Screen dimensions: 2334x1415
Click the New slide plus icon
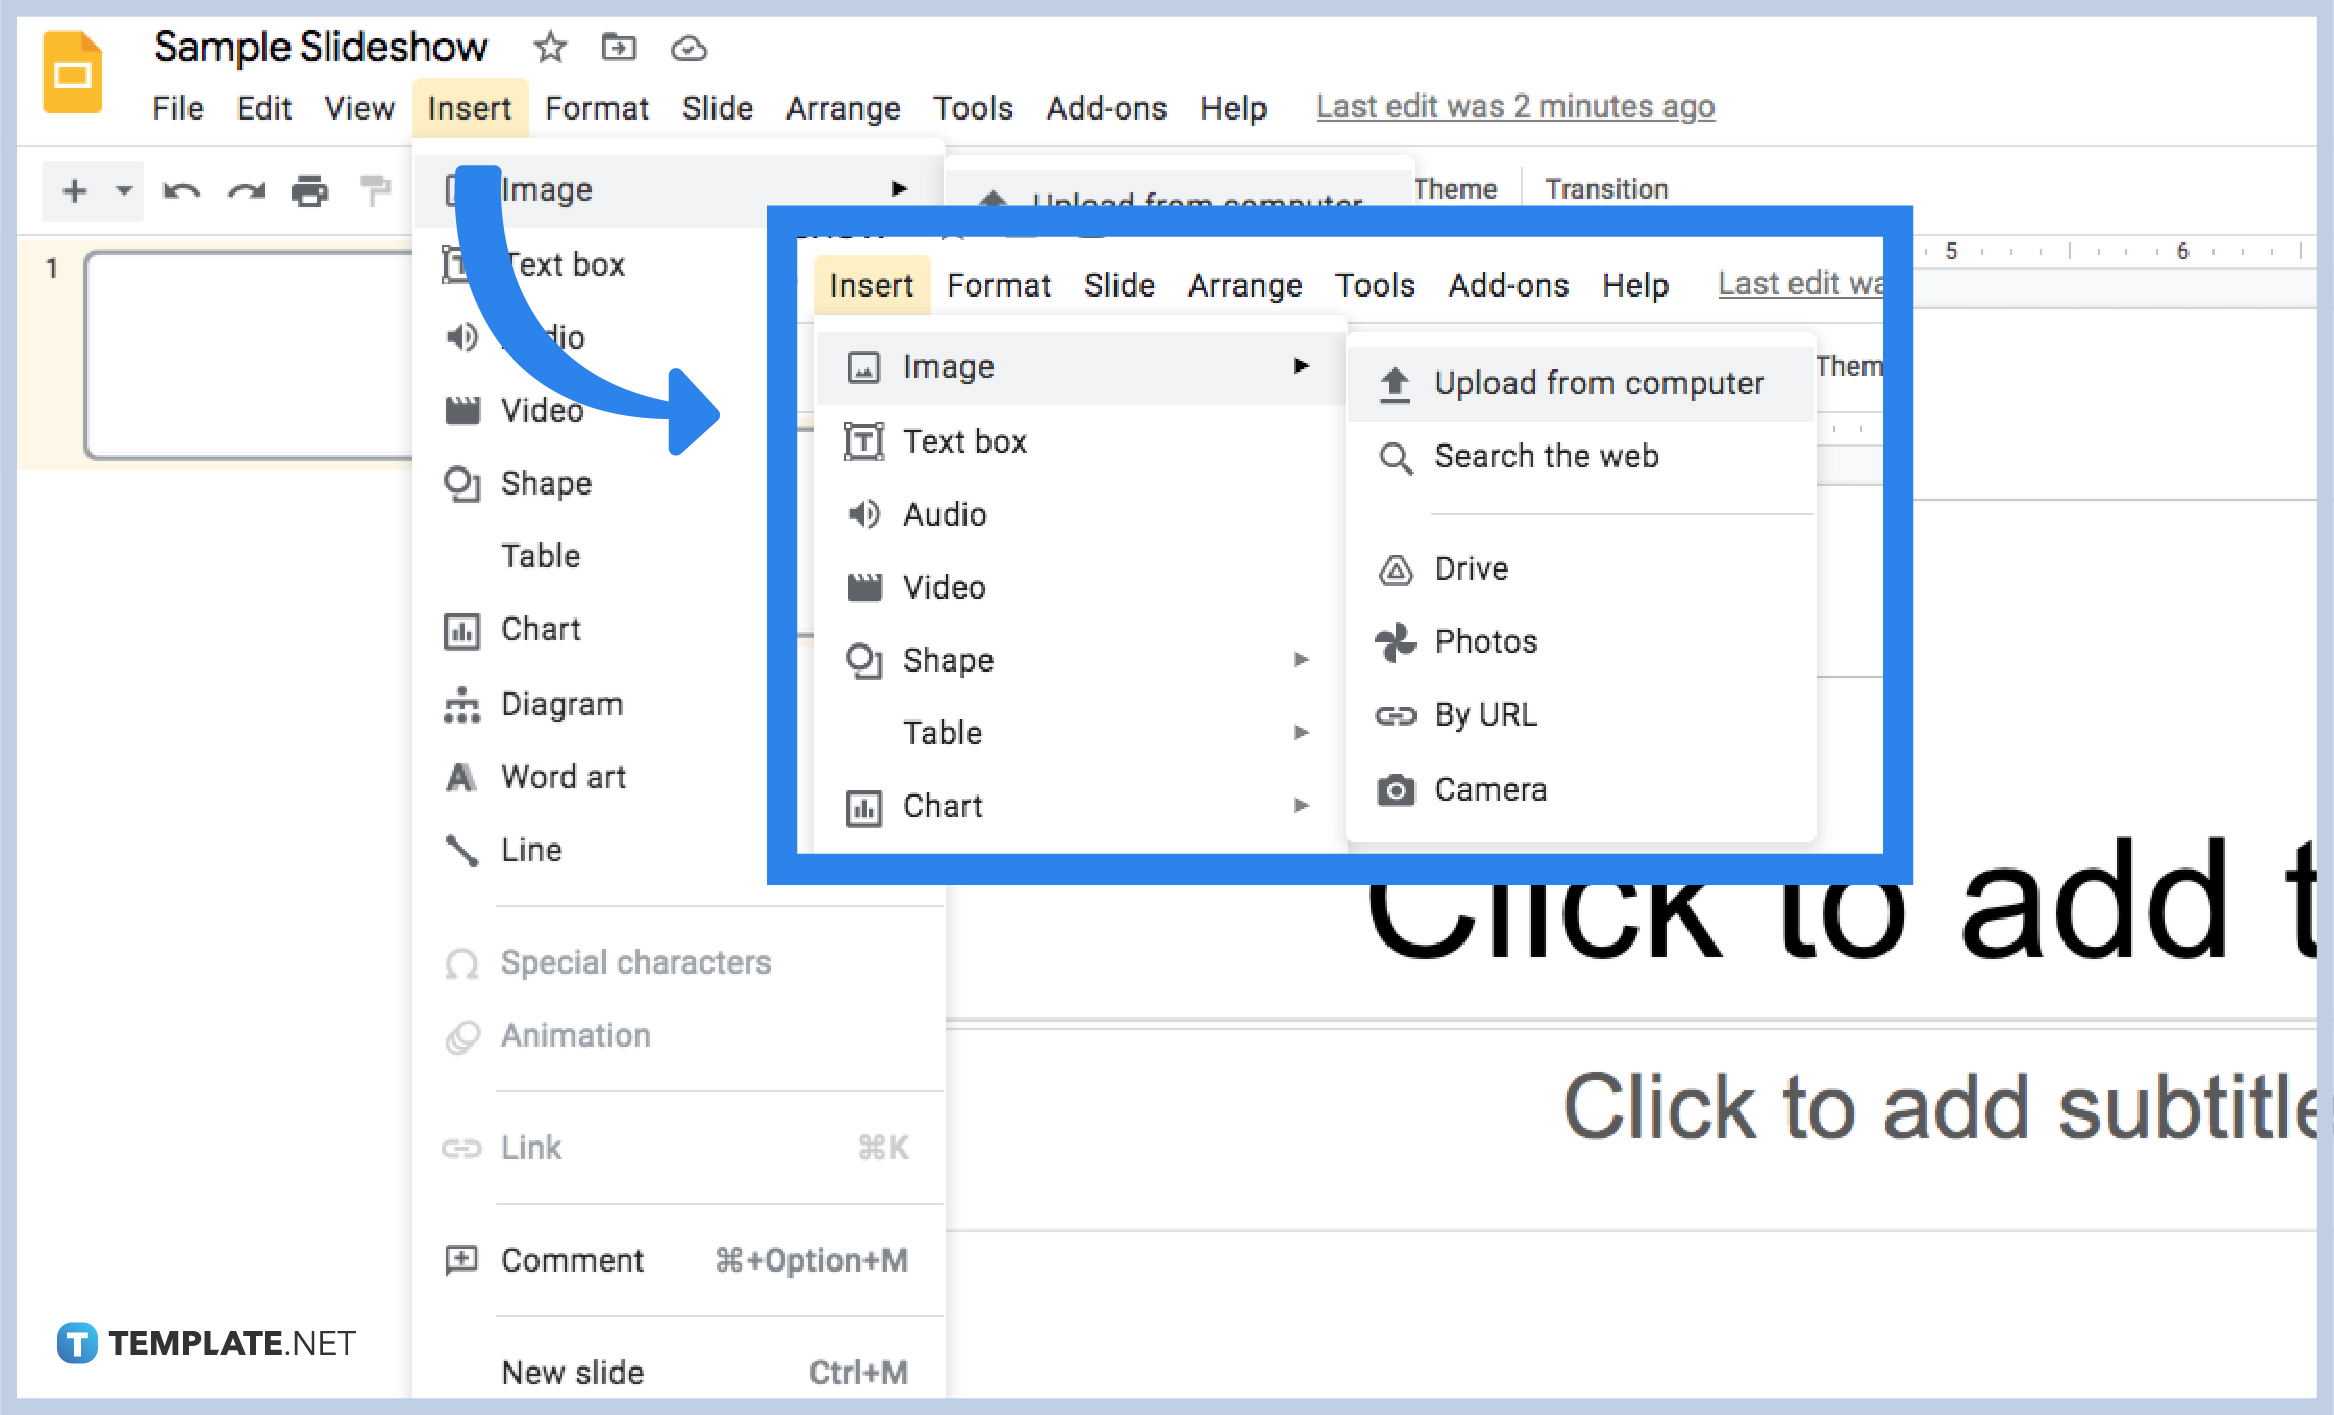(x=74, y=190)
